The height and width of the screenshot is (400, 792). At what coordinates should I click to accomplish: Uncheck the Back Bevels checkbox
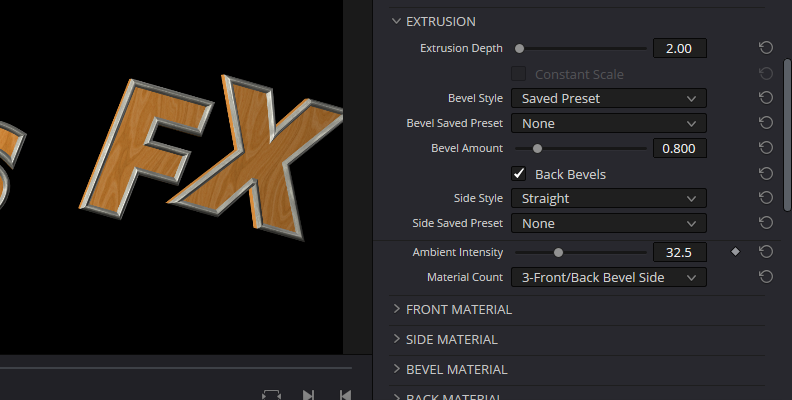(x=519, y=174)
